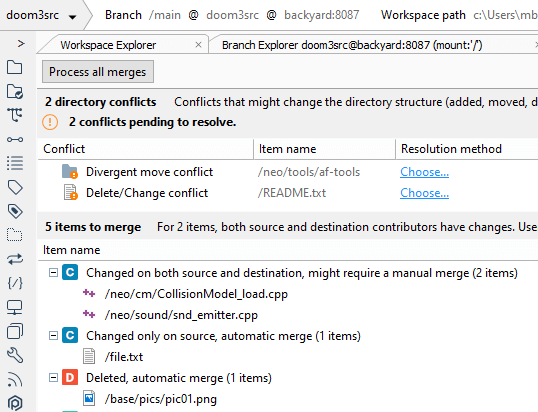Switch to the Workspace Explorer tab
538x412 pixels.
pyautogui.click(x=108, y=45)
